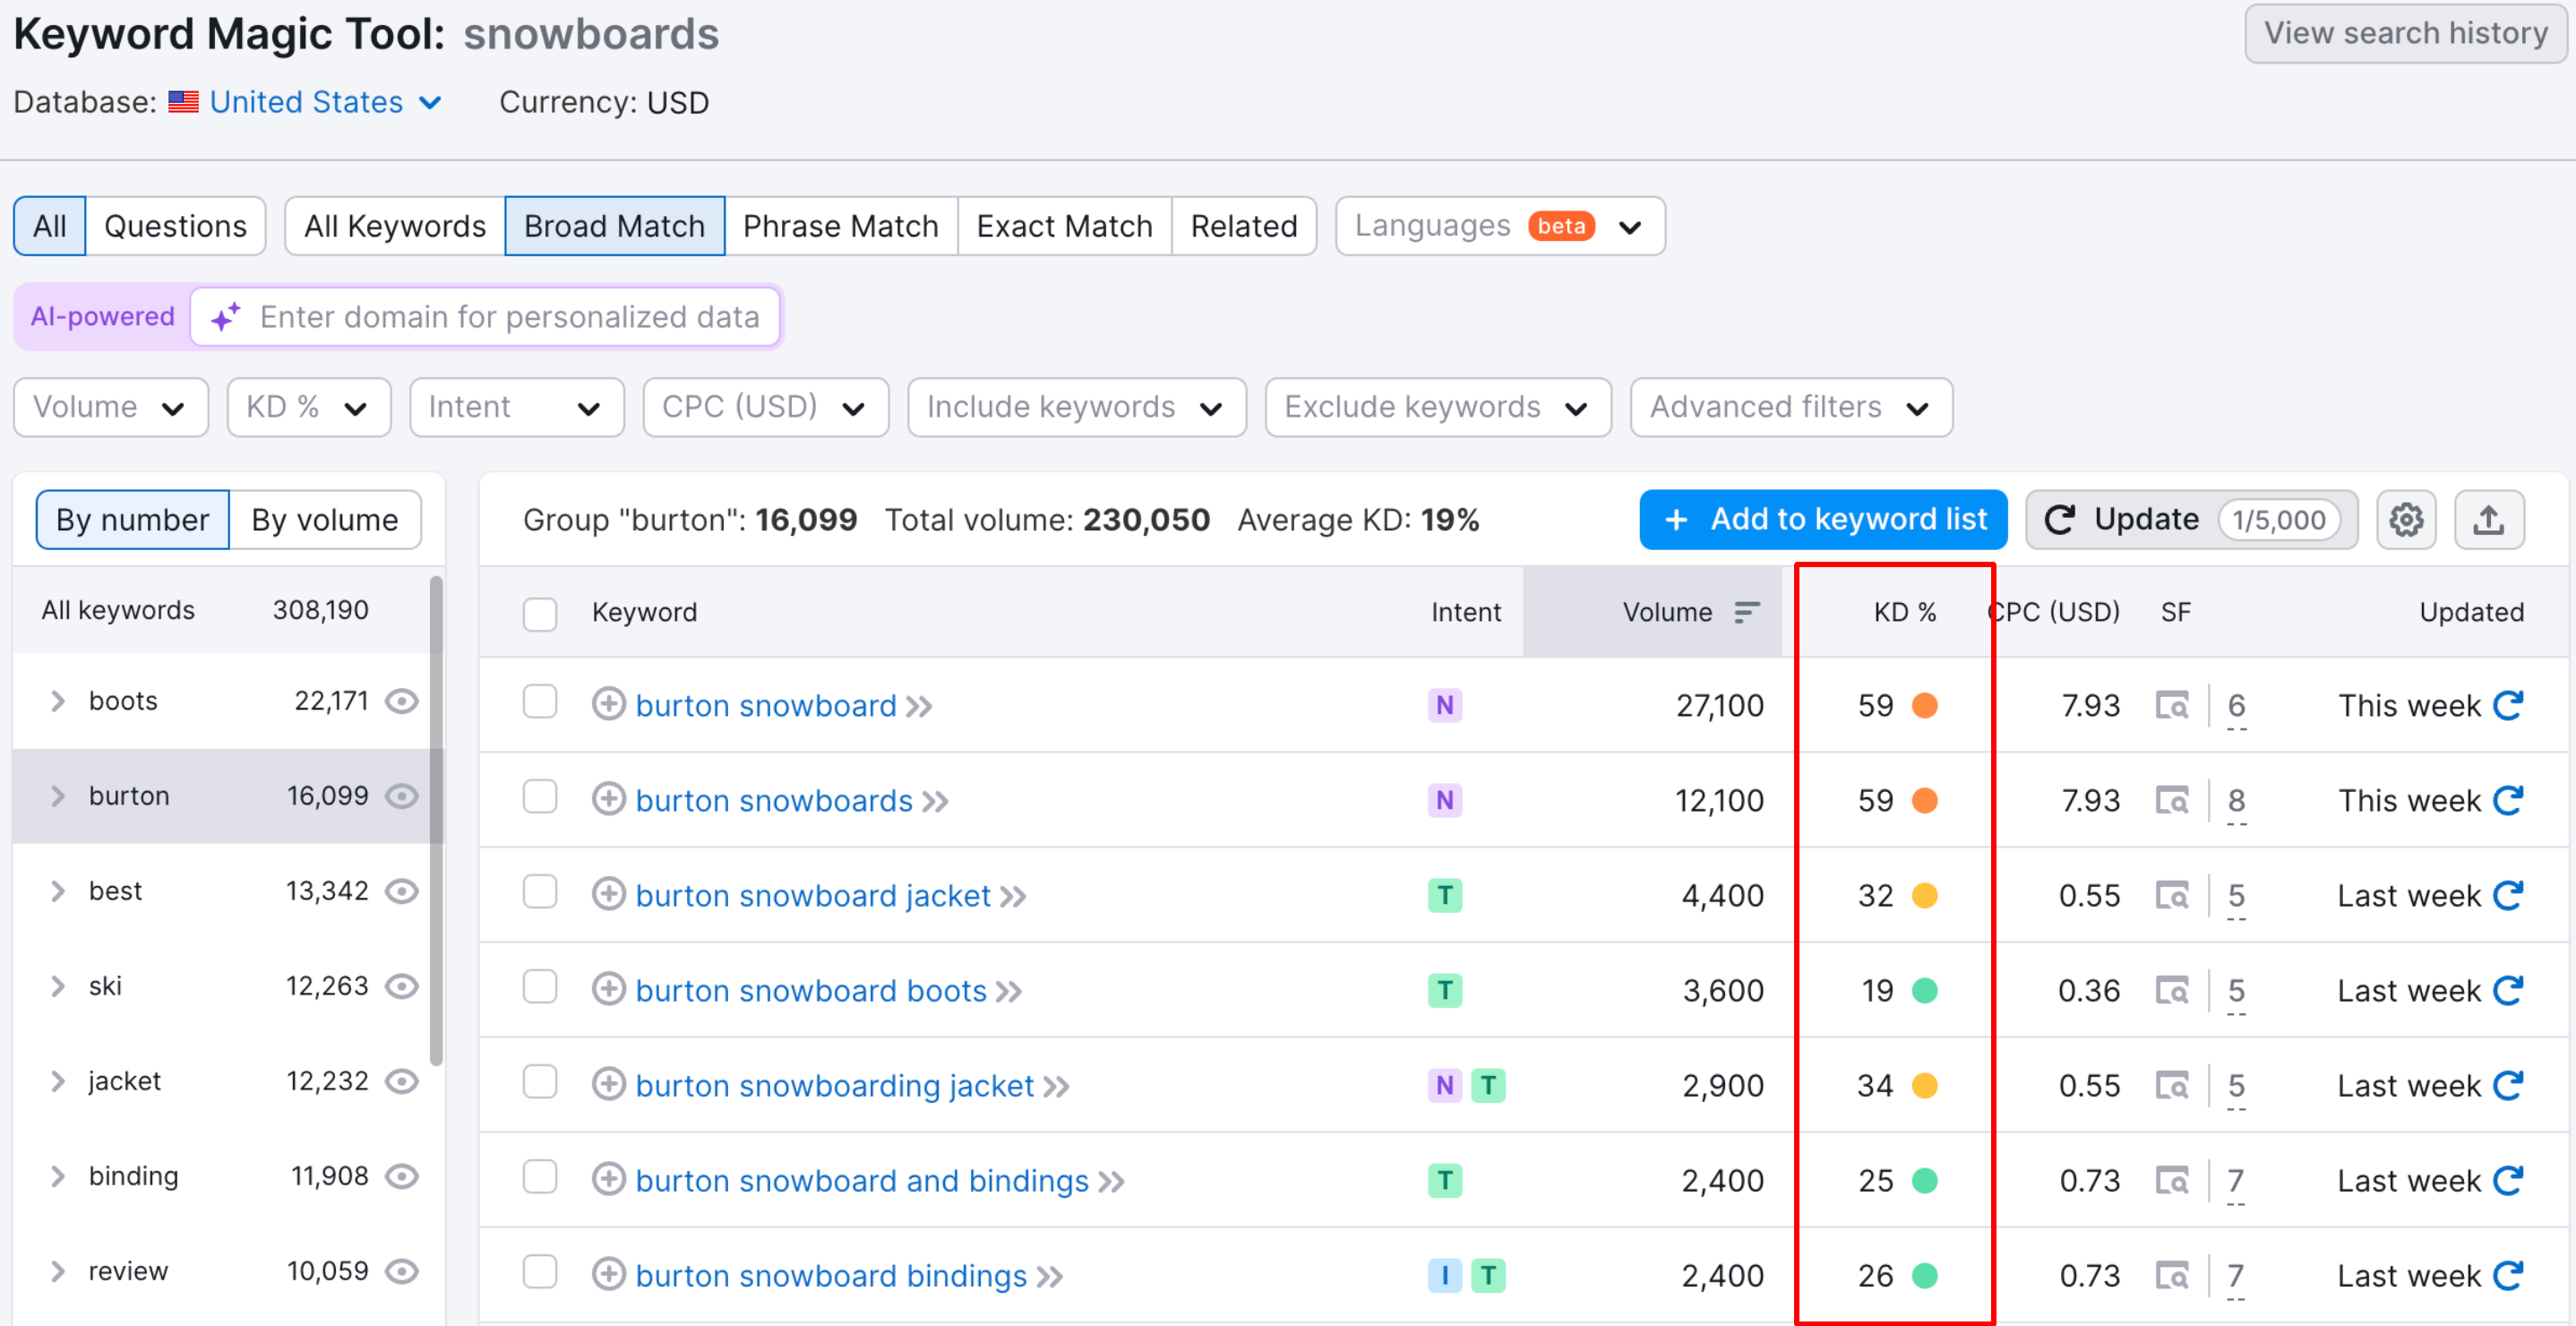Open the Advanced filters dropdown
The height and width of the screenshot is (1326, 2576).
click(x=1790, y=407)
